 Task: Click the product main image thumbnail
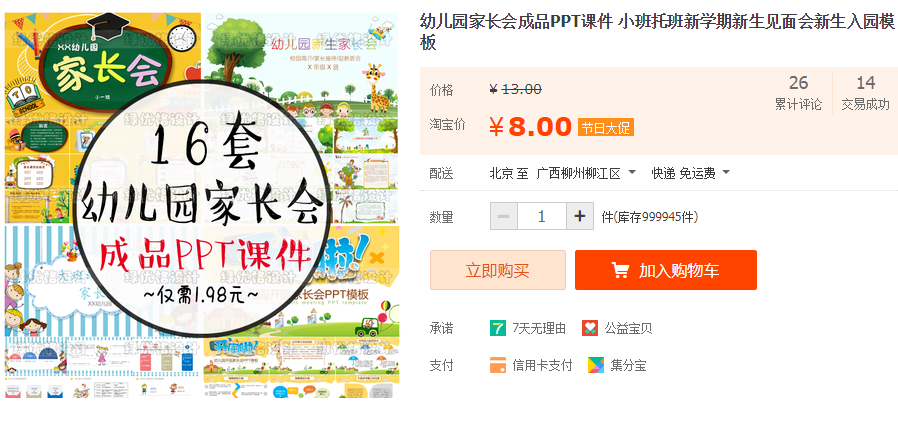click(202, 205)
